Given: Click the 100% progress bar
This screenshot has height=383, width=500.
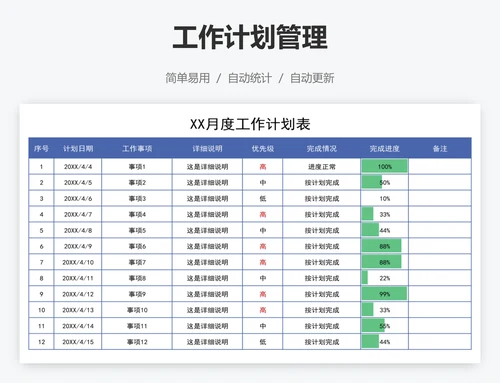Looking at the screenshot, I should point(385,166).
